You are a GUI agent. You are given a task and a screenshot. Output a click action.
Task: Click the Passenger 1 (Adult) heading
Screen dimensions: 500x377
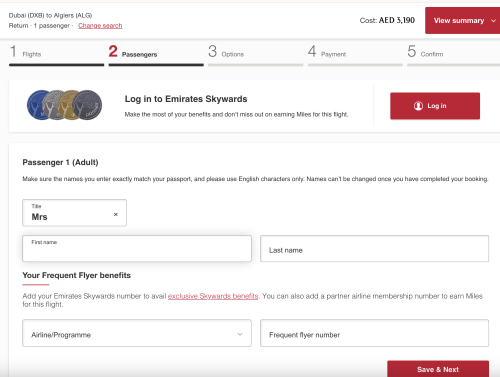point(60,162)
